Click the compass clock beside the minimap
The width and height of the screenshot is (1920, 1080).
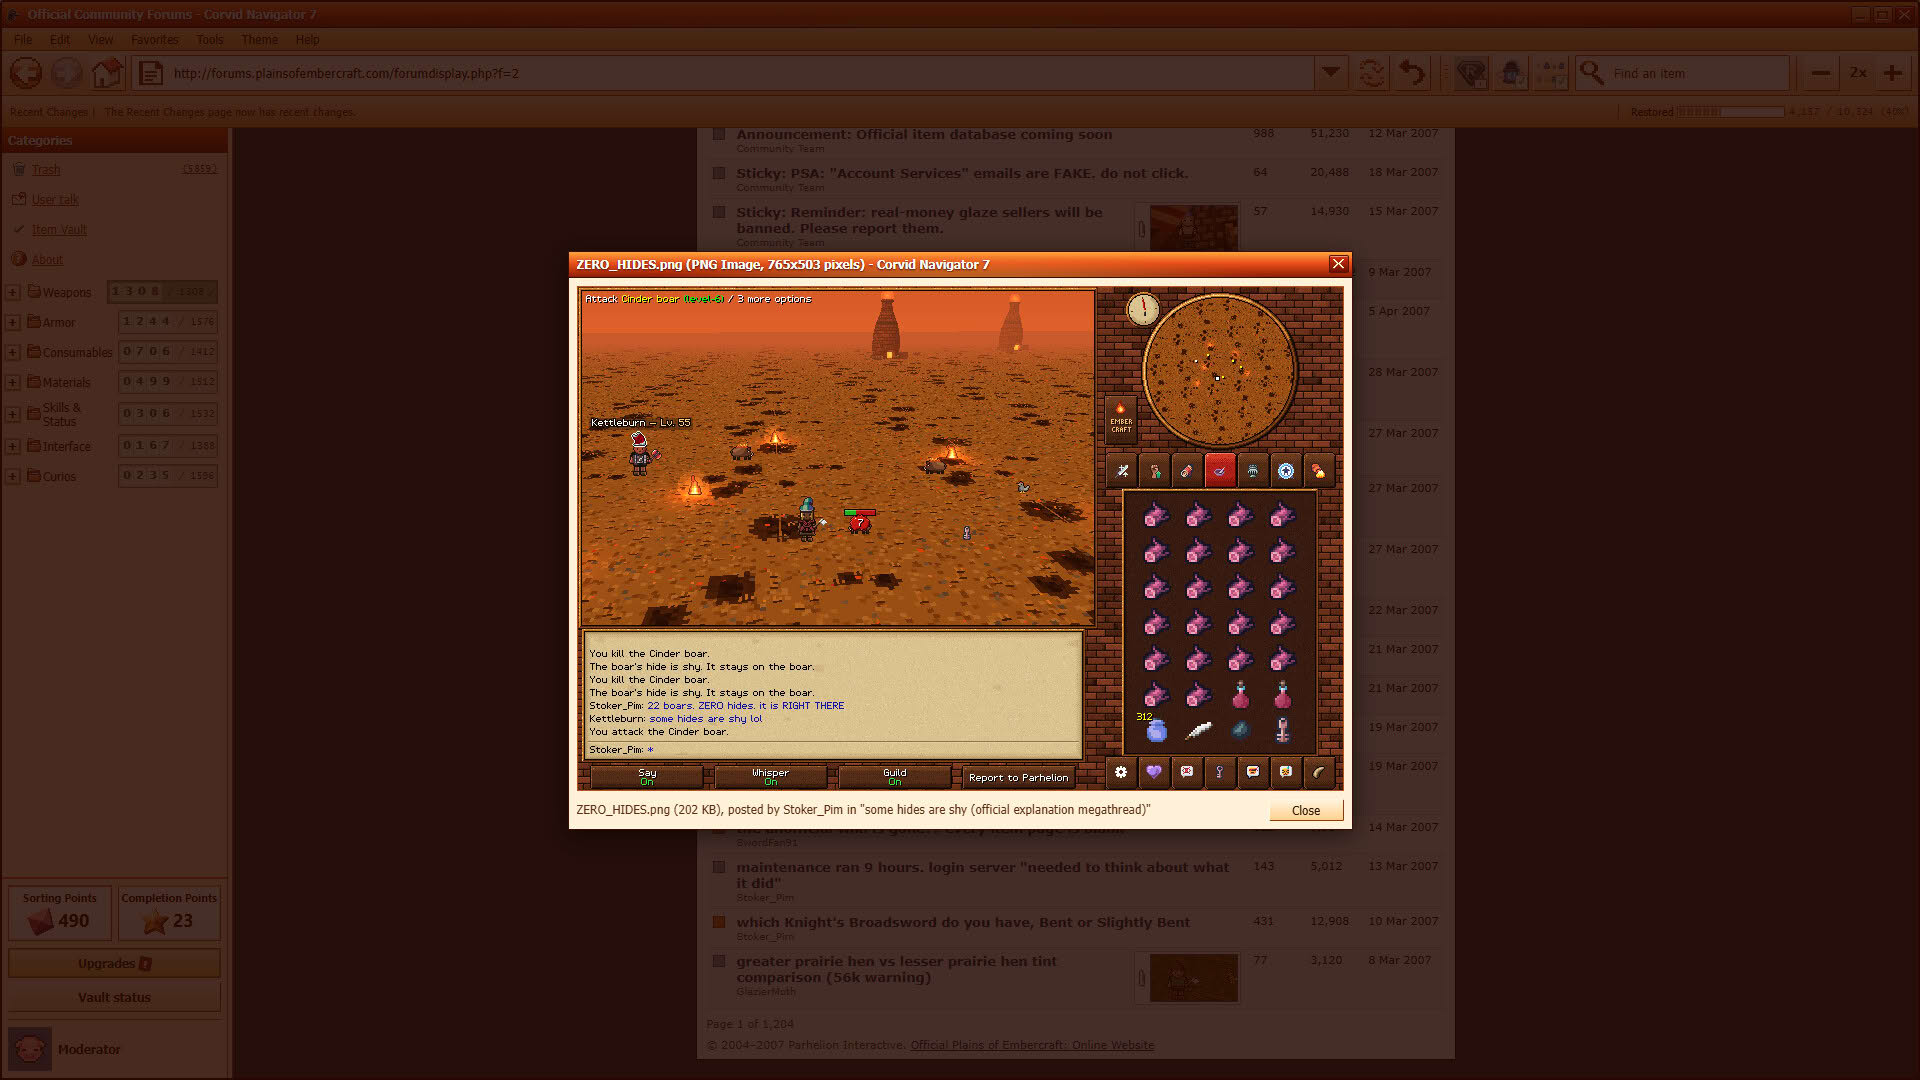tap(1143, 309)
